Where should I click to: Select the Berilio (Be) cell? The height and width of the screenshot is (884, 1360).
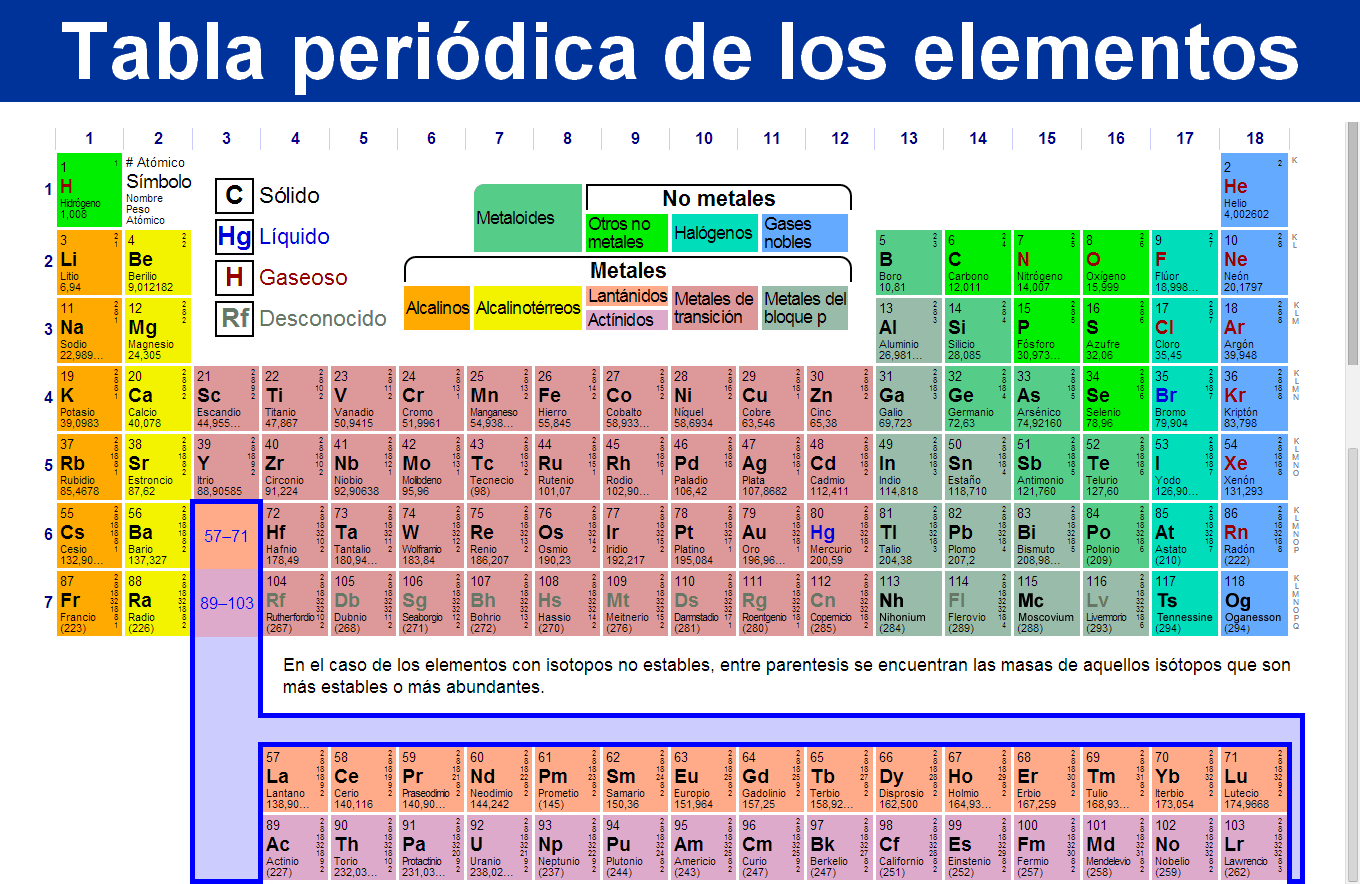click(157, 261)
